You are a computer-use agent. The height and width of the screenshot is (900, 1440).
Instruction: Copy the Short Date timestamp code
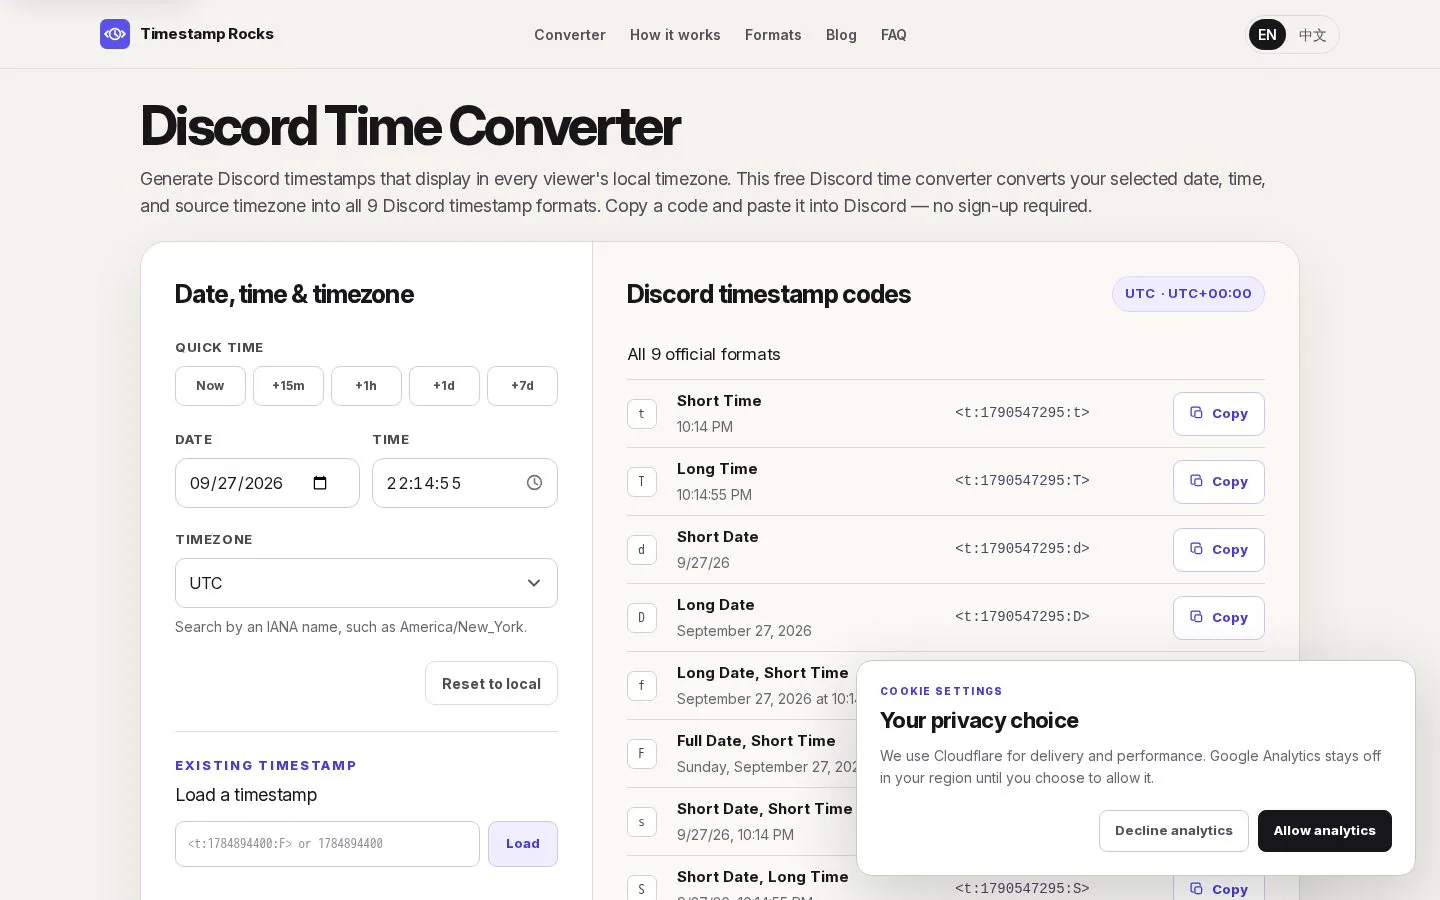pos(1219,550)
